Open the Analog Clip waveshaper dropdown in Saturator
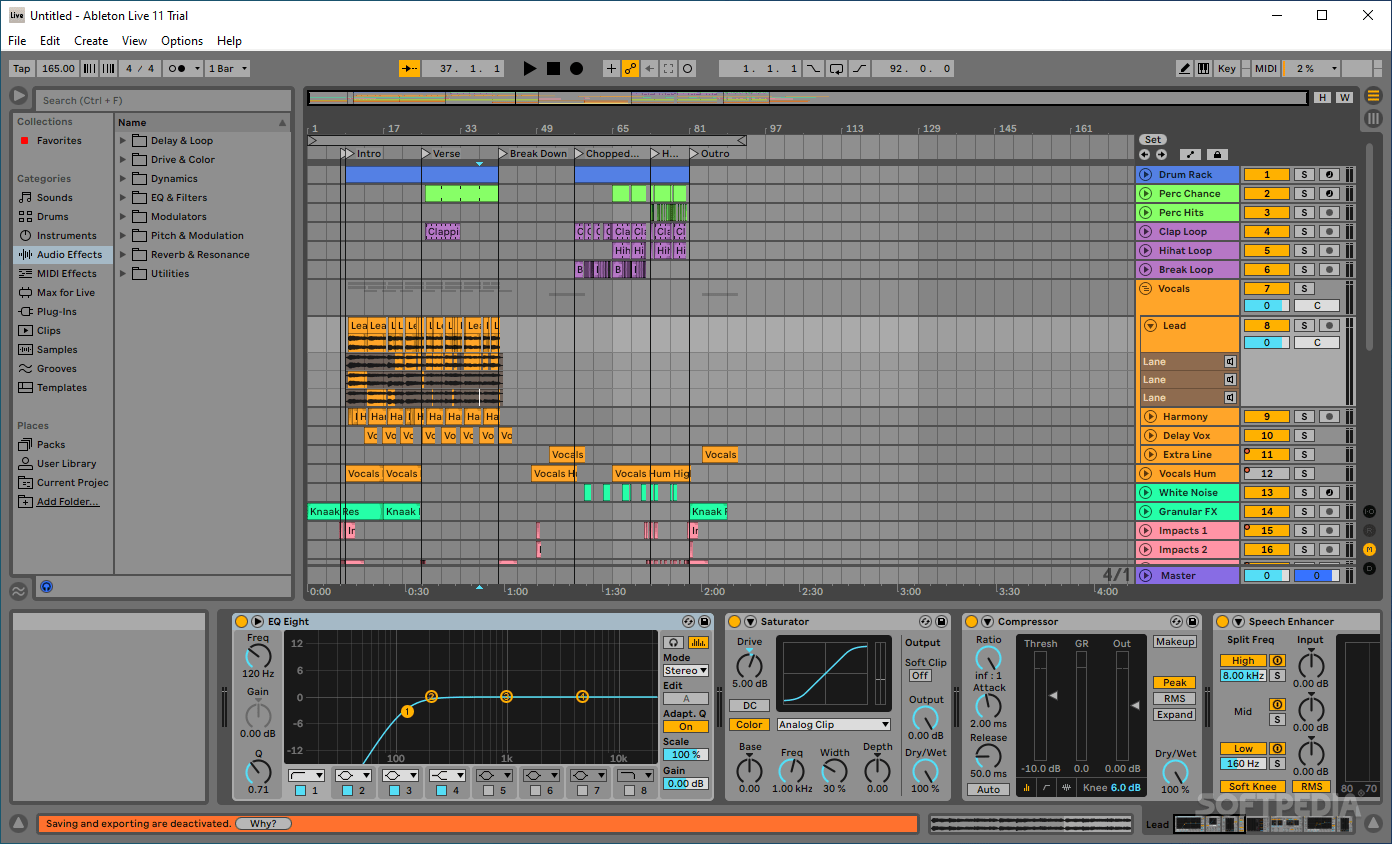Viewport: 1392px width, 844px height. point(833,724)
